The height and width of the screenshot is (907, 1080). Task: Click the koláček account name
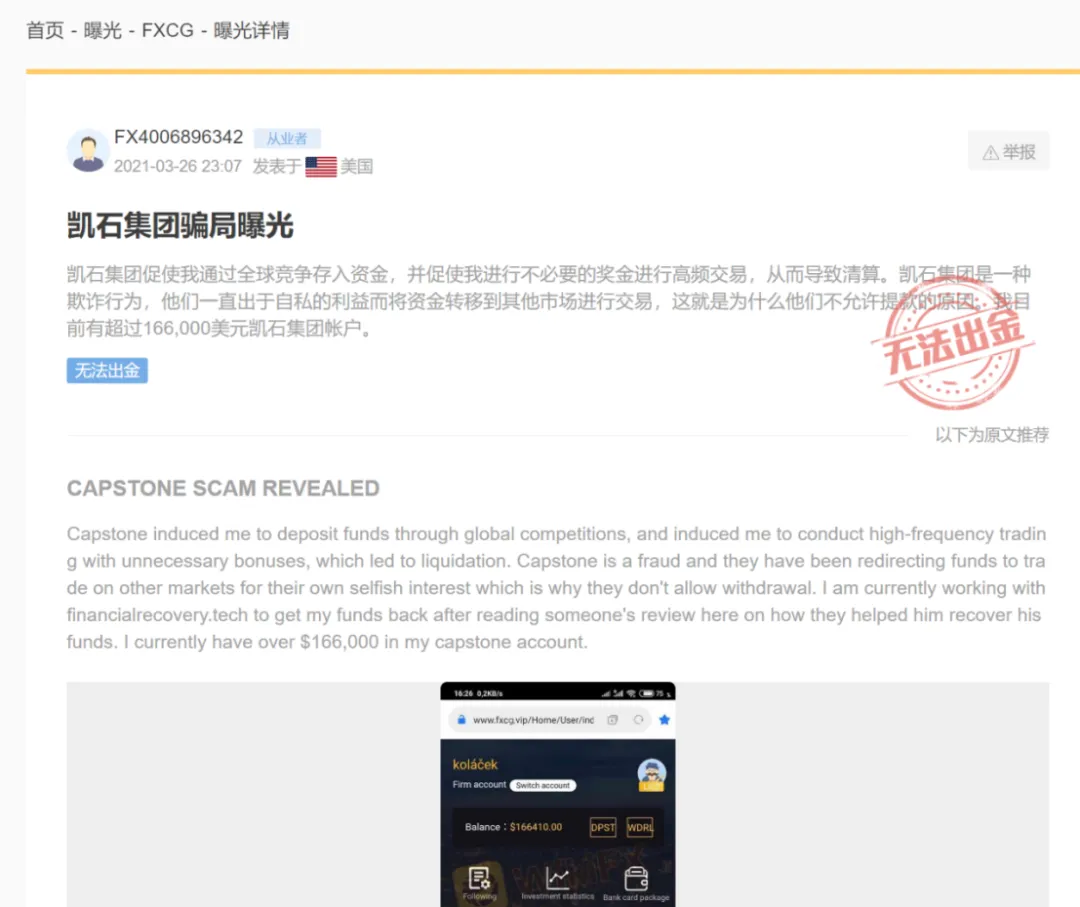pos(475,764)
